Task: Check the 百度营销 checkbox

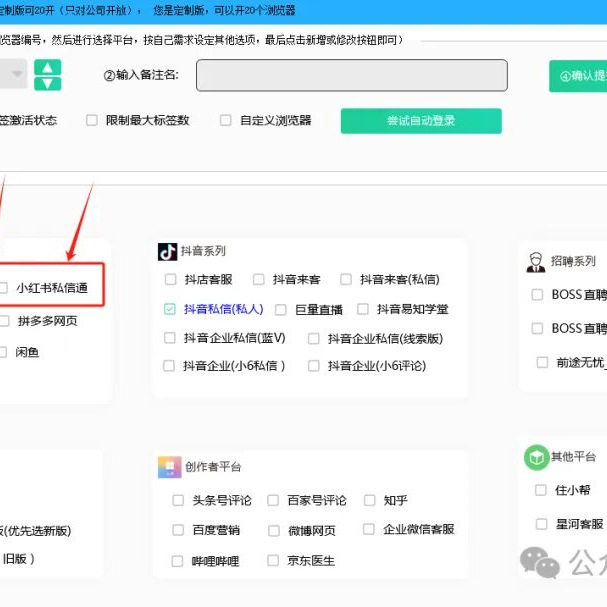Action: 178,530
